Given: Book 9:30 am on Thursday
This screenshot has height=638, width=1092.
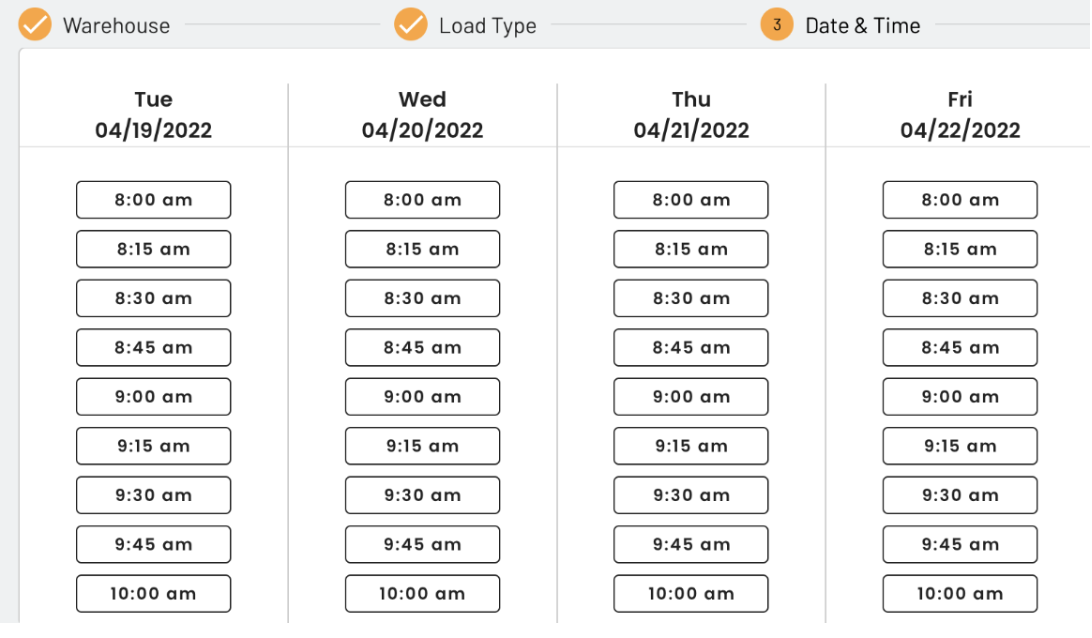Looking at the screenshot, I should 691,495.
